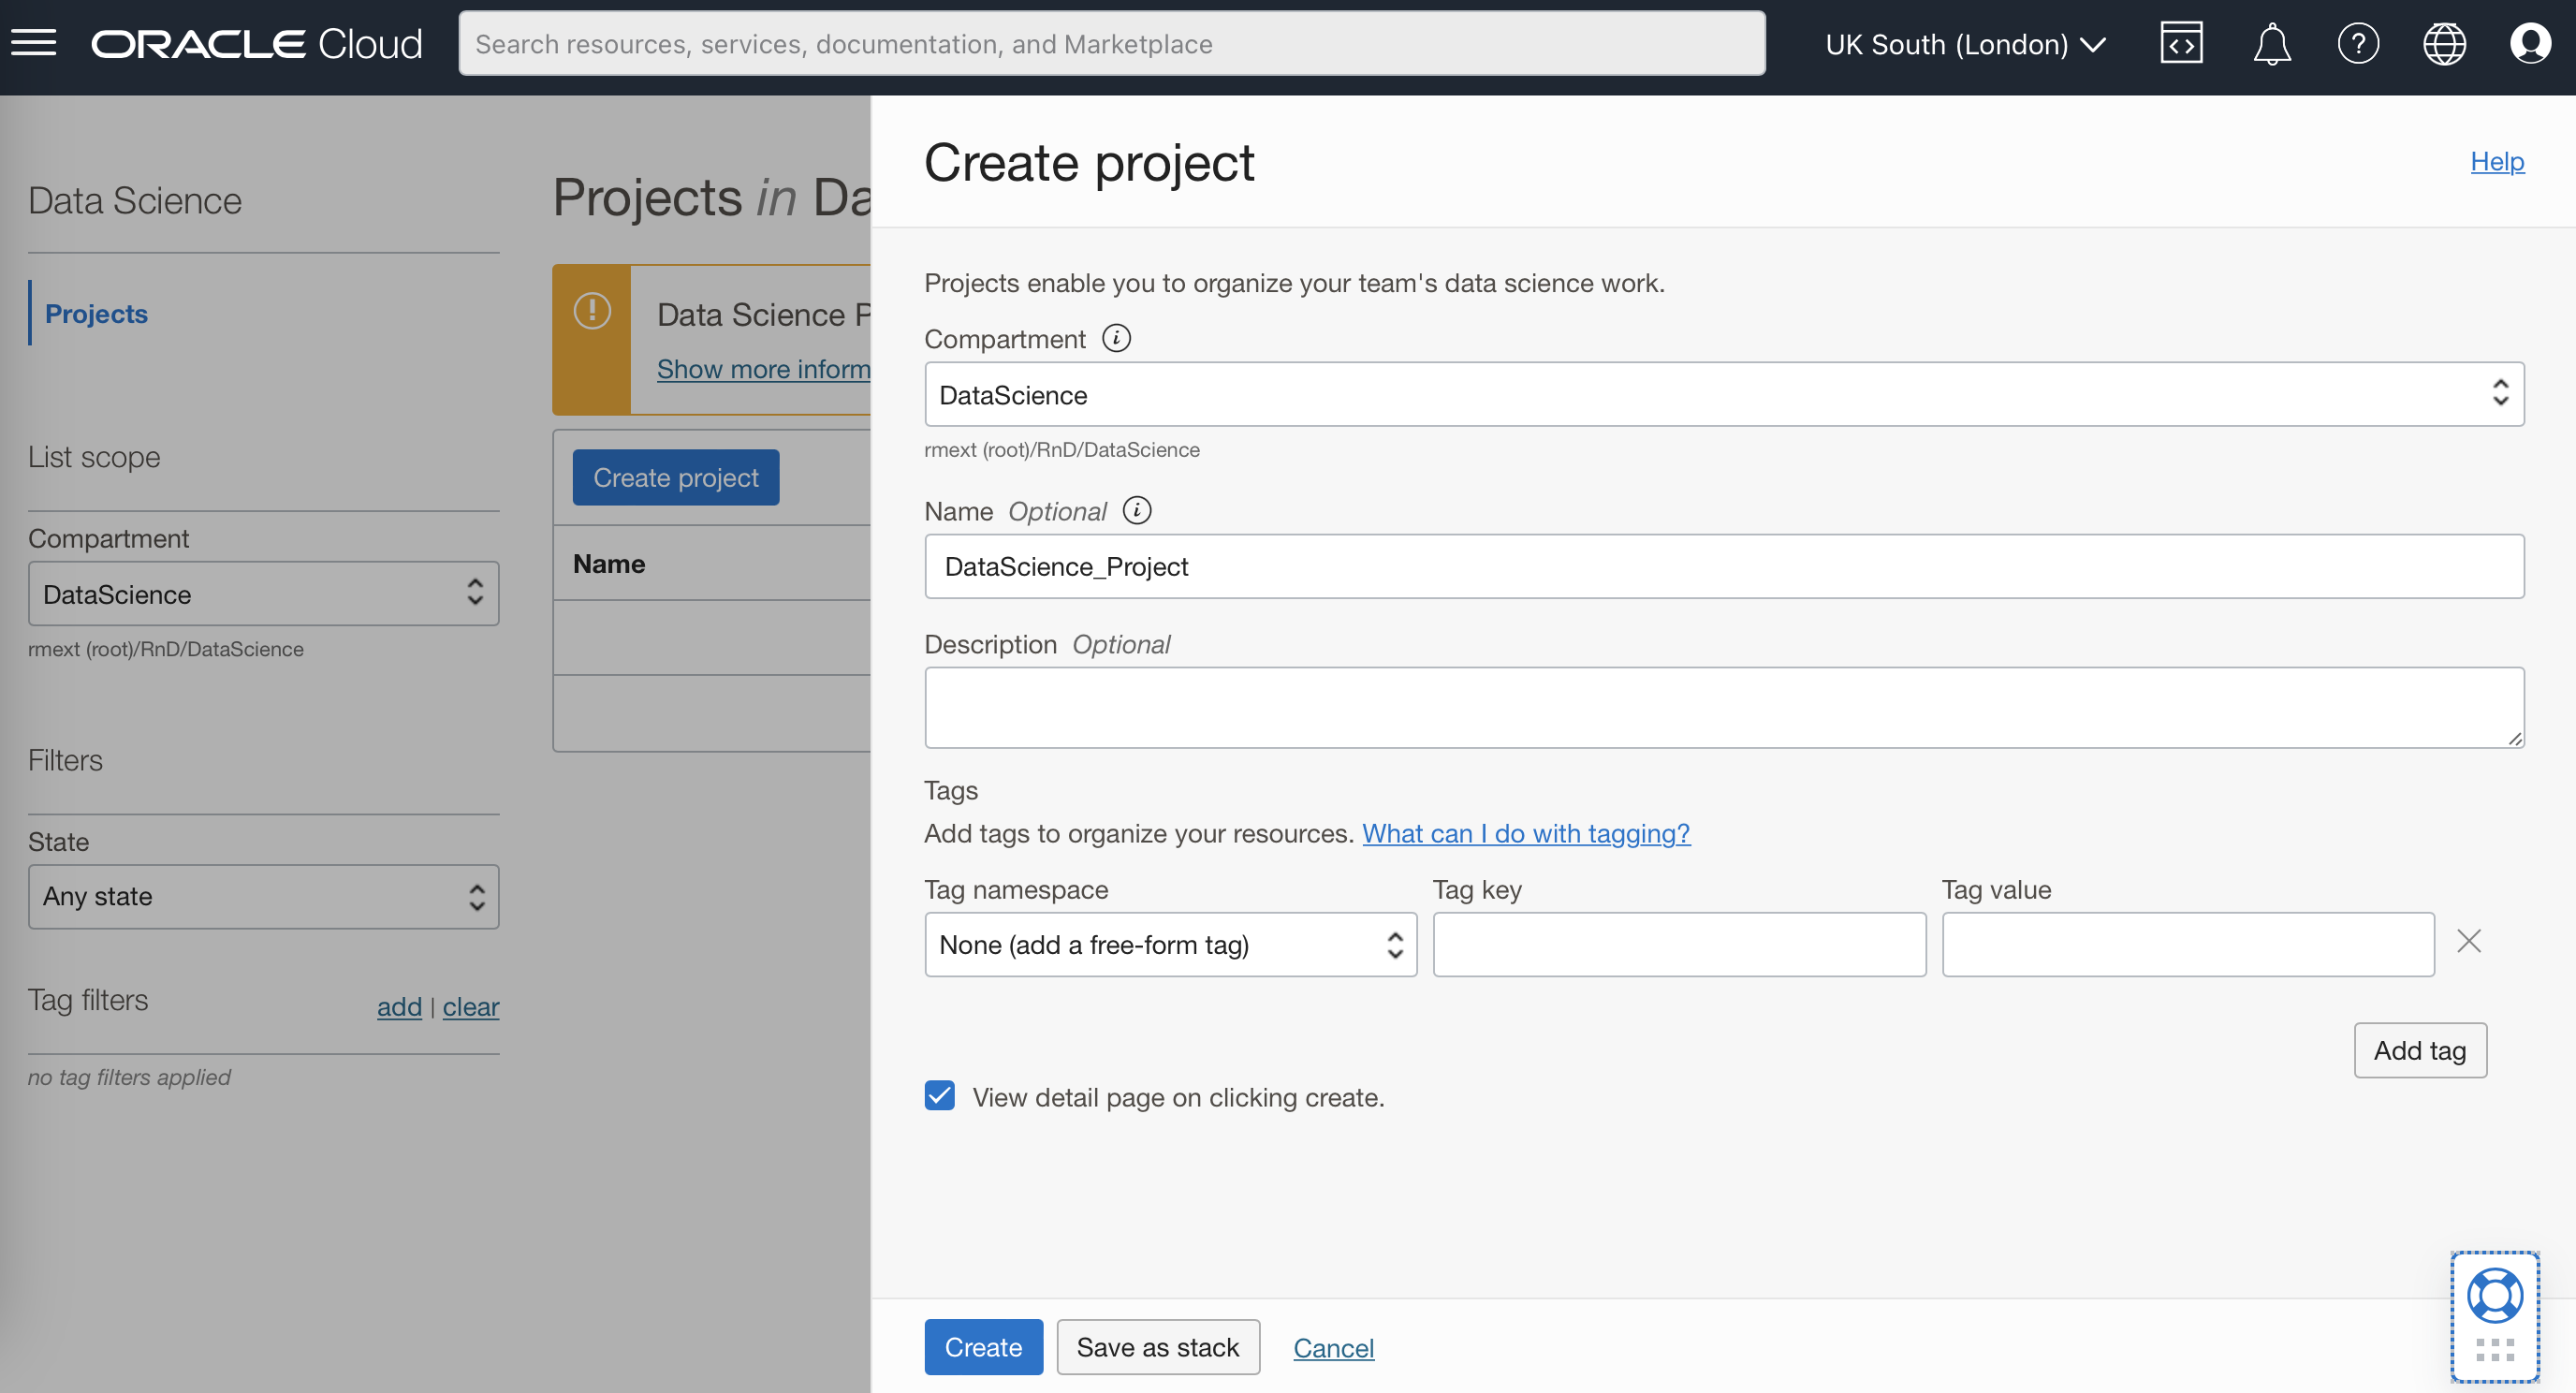Click the Save as stack button
Image resolution: width=2576 pixels, height=1393 pixels.
tap(1157, 1346)
